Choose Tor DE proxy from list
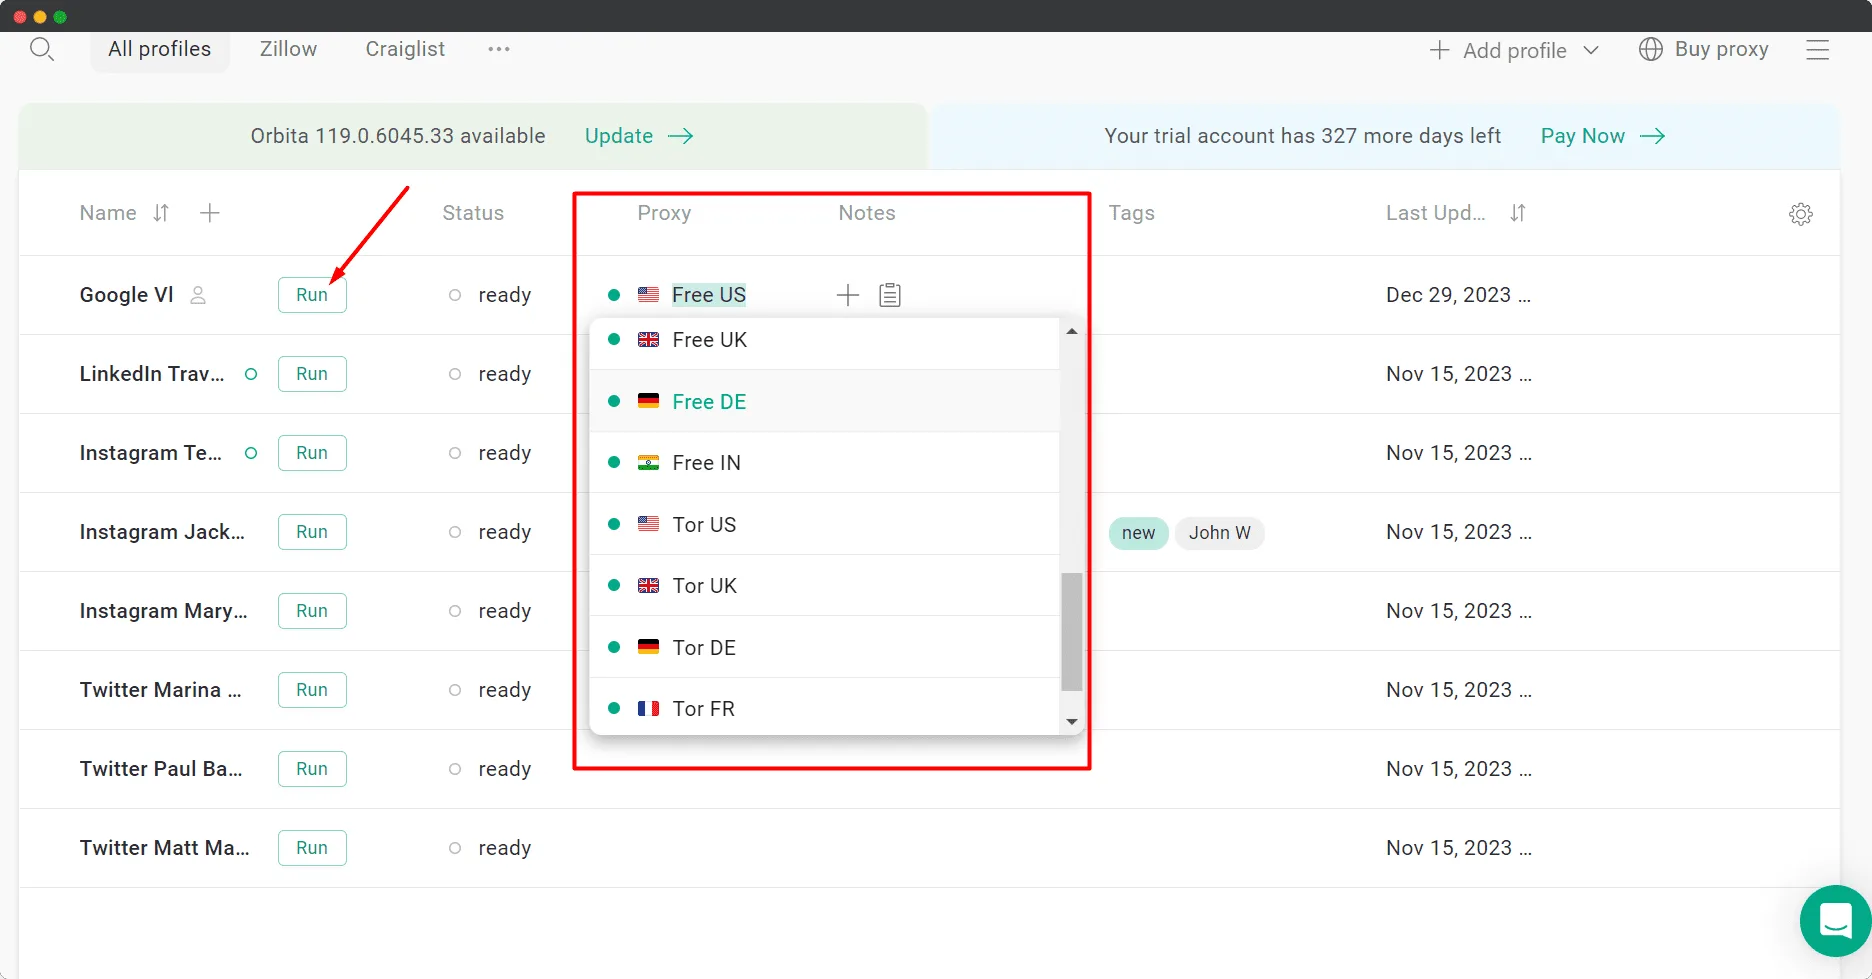Image resolution: width=1872 pixels, height=979 pixels. pos(824,647)
